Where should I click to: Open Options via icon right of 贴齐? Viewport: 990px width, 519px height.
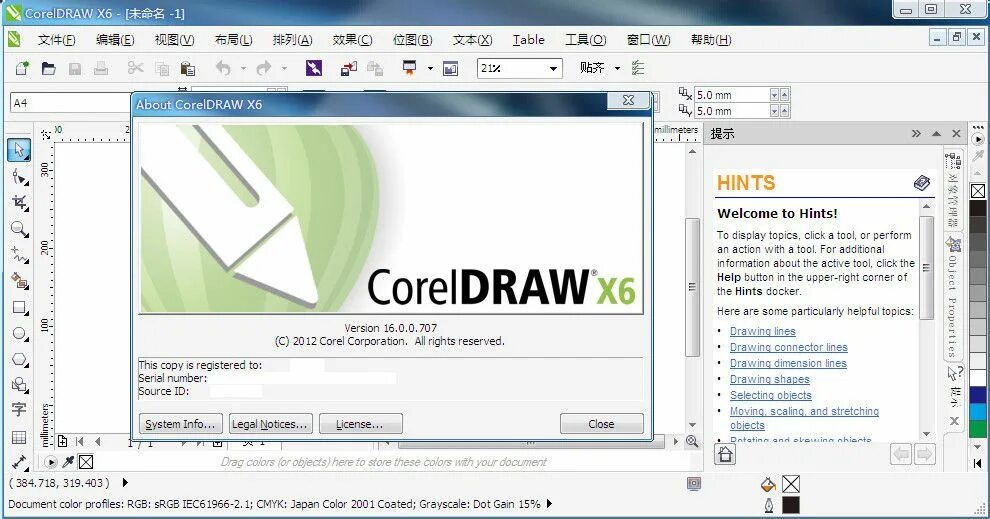(x=638, y=68)
